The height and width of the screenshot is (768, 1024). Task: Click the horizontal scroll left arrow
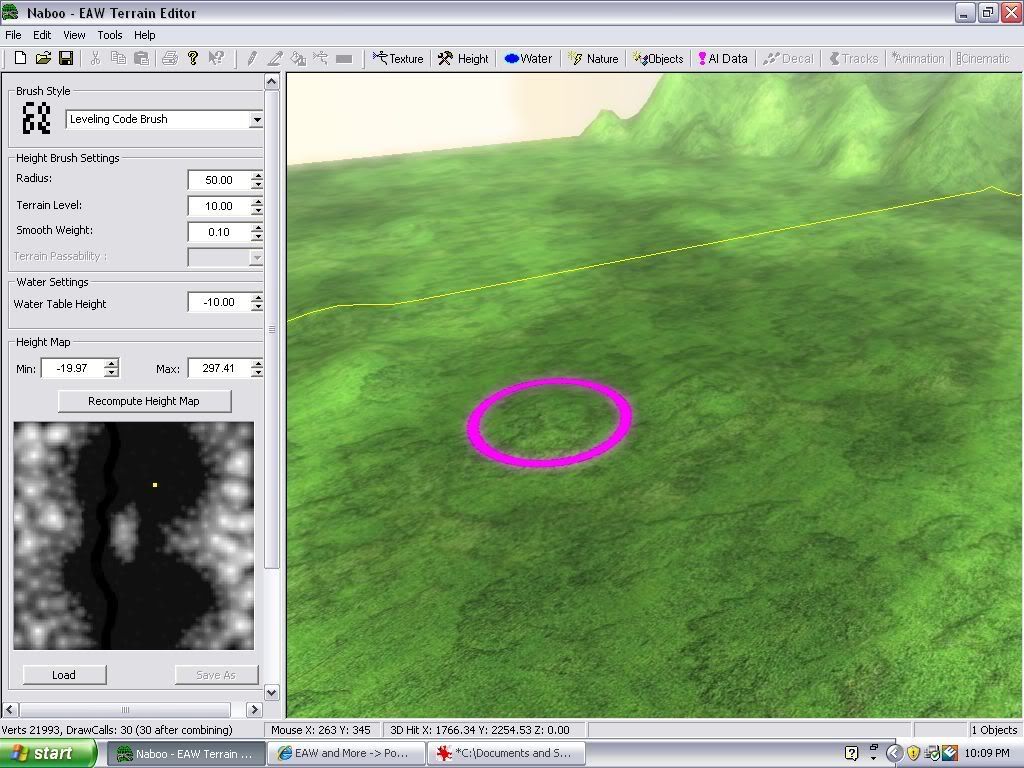10,709
